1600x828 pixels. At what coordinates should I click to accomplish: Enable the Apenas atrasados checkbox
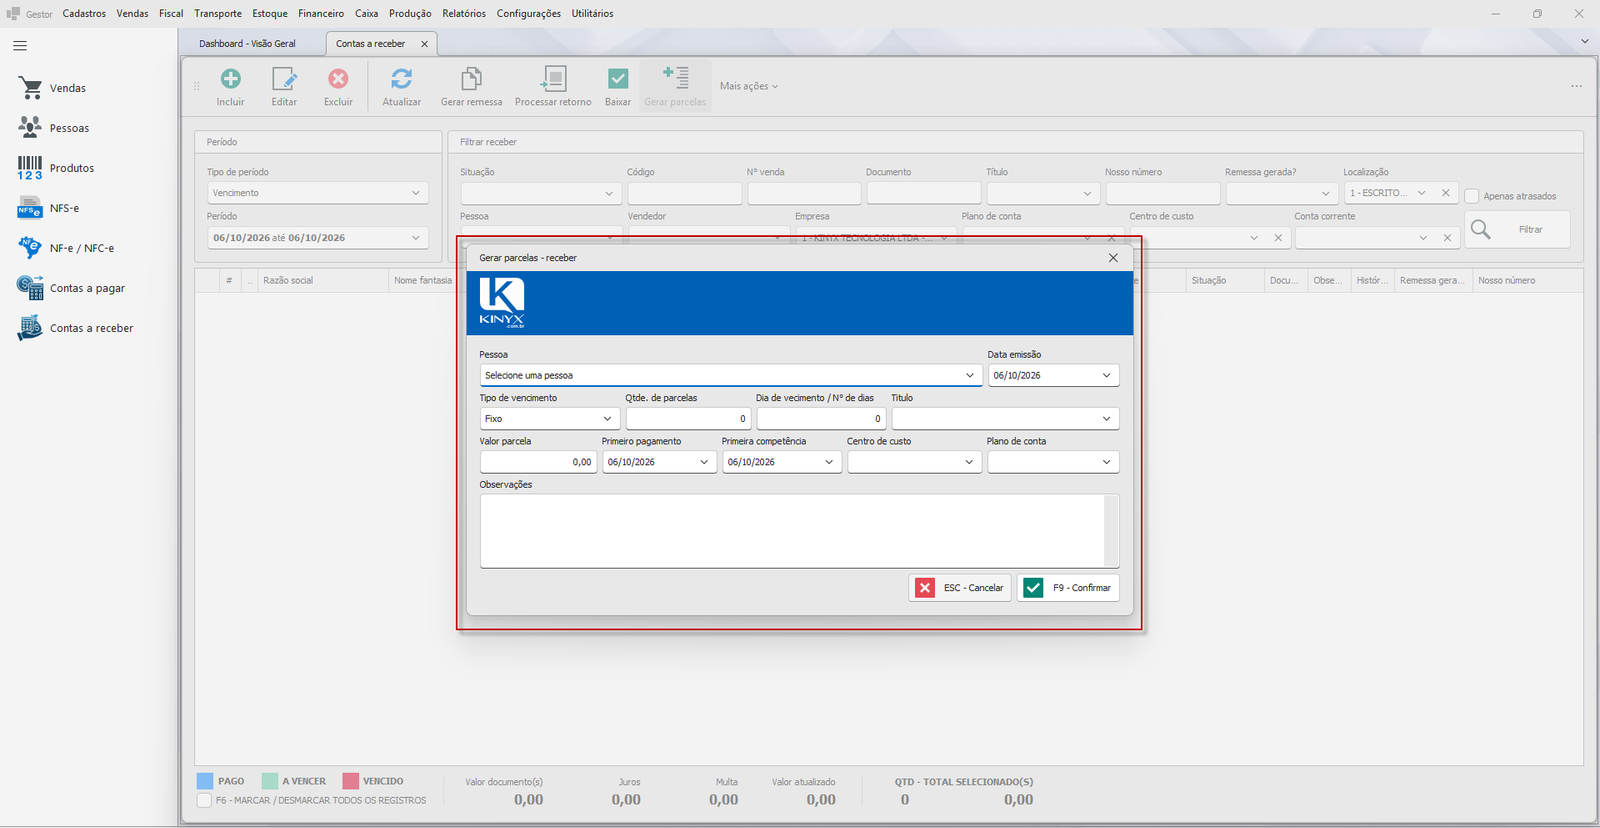[1472, 196]
